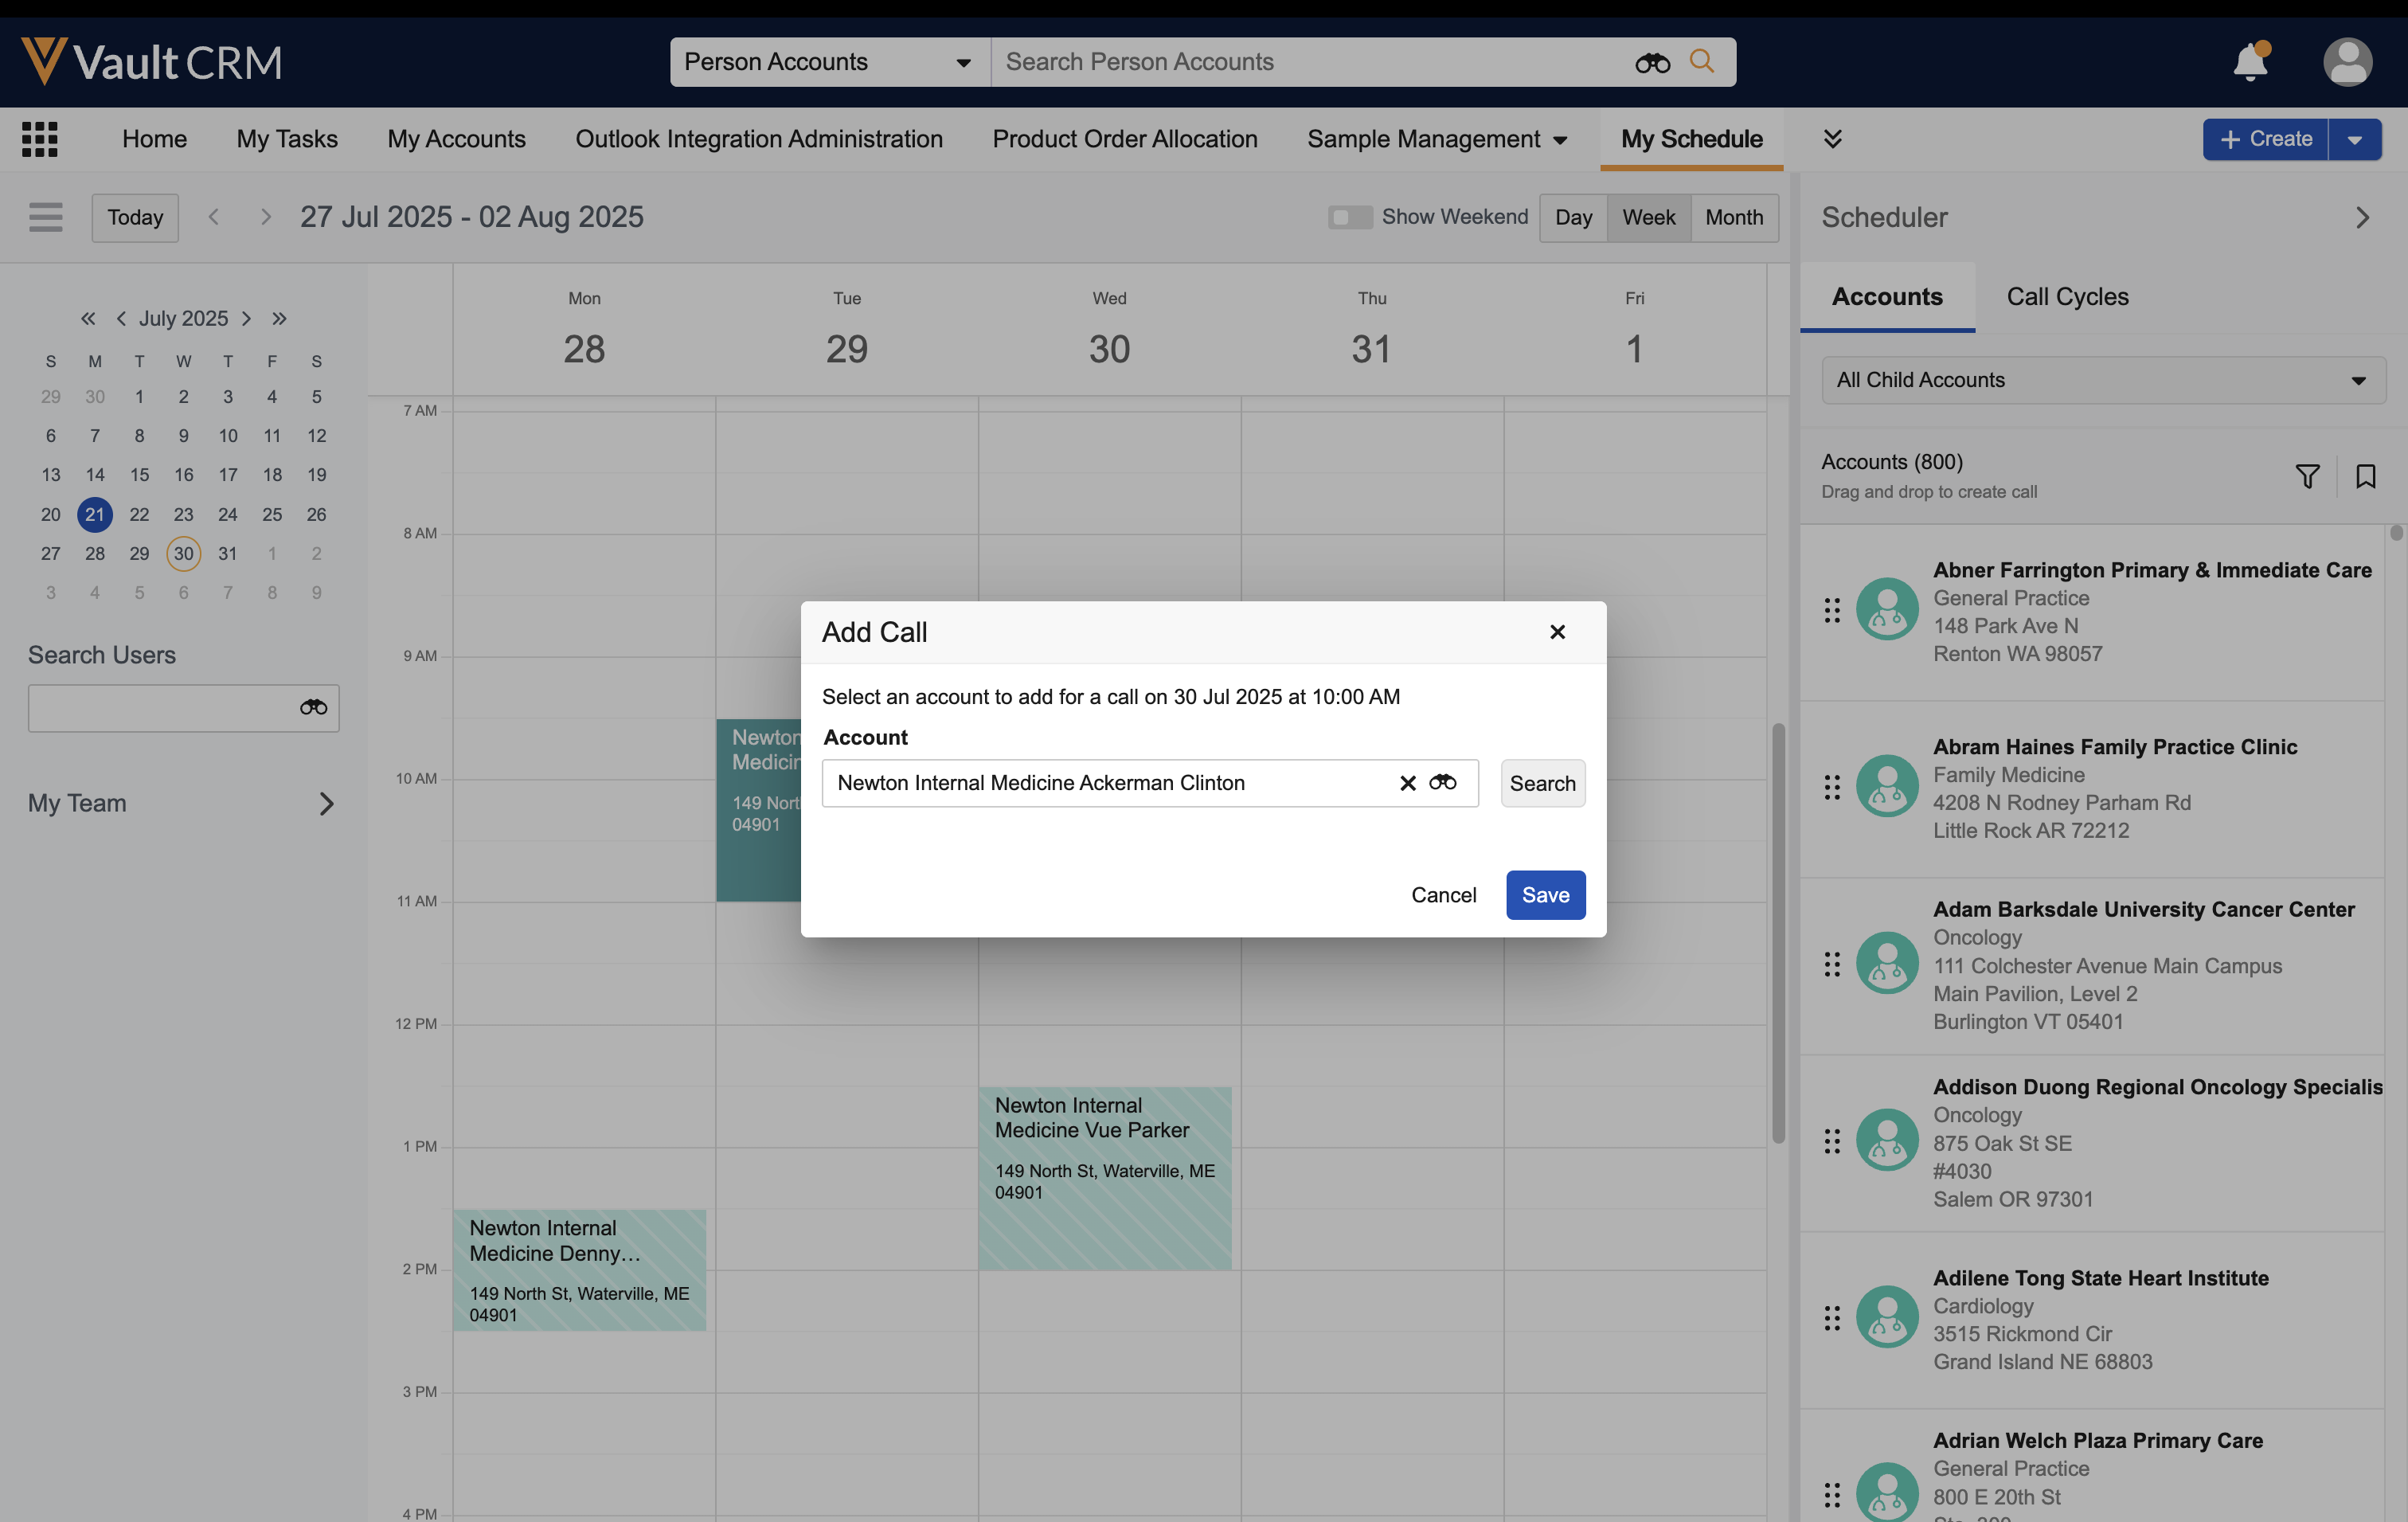Open the All Child Accounts dropdown
2408x1522 pixels.
click(2102, 380)
